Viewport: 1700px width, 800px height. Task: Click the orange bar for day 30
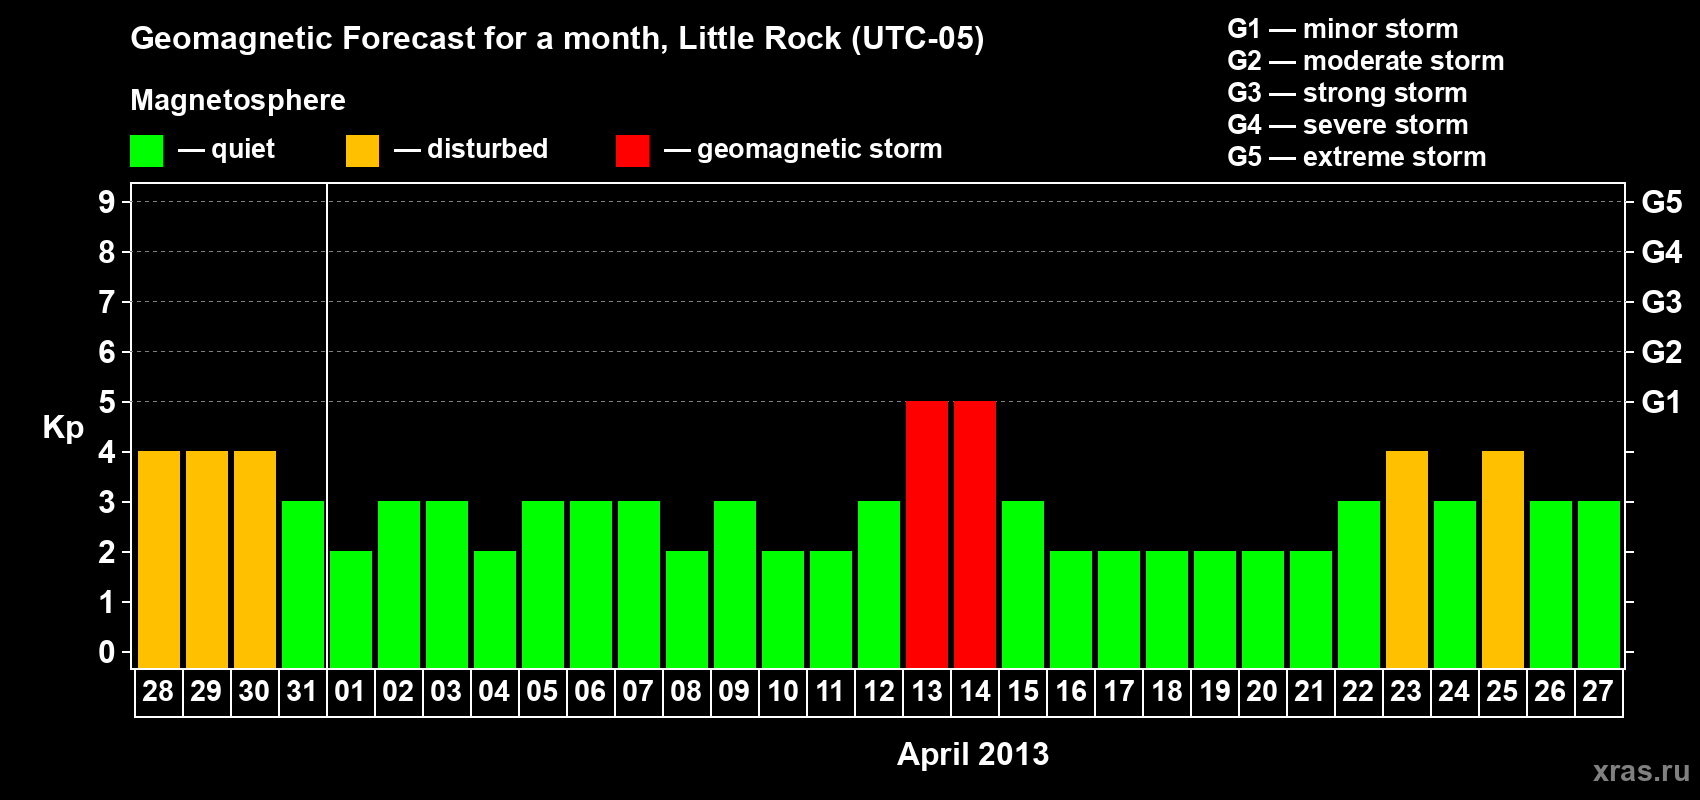[x=255, y=559]
